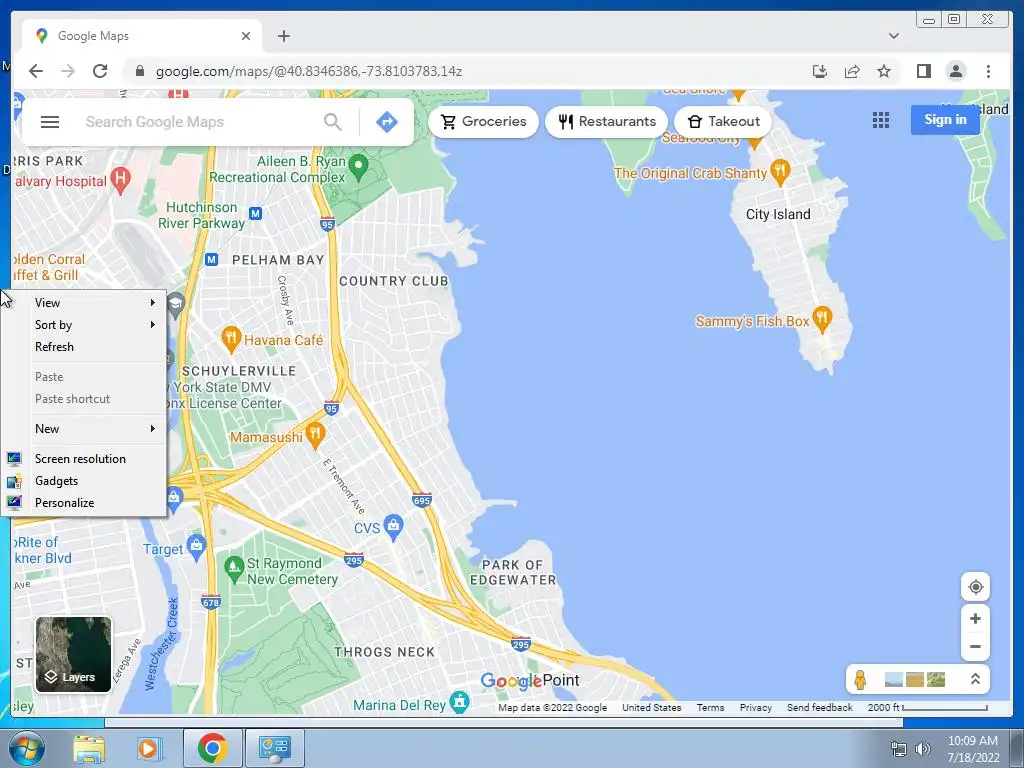Open Directions with the blue arrow icon
Screen dimensions: 1024x768
click(x=387, y=122)
